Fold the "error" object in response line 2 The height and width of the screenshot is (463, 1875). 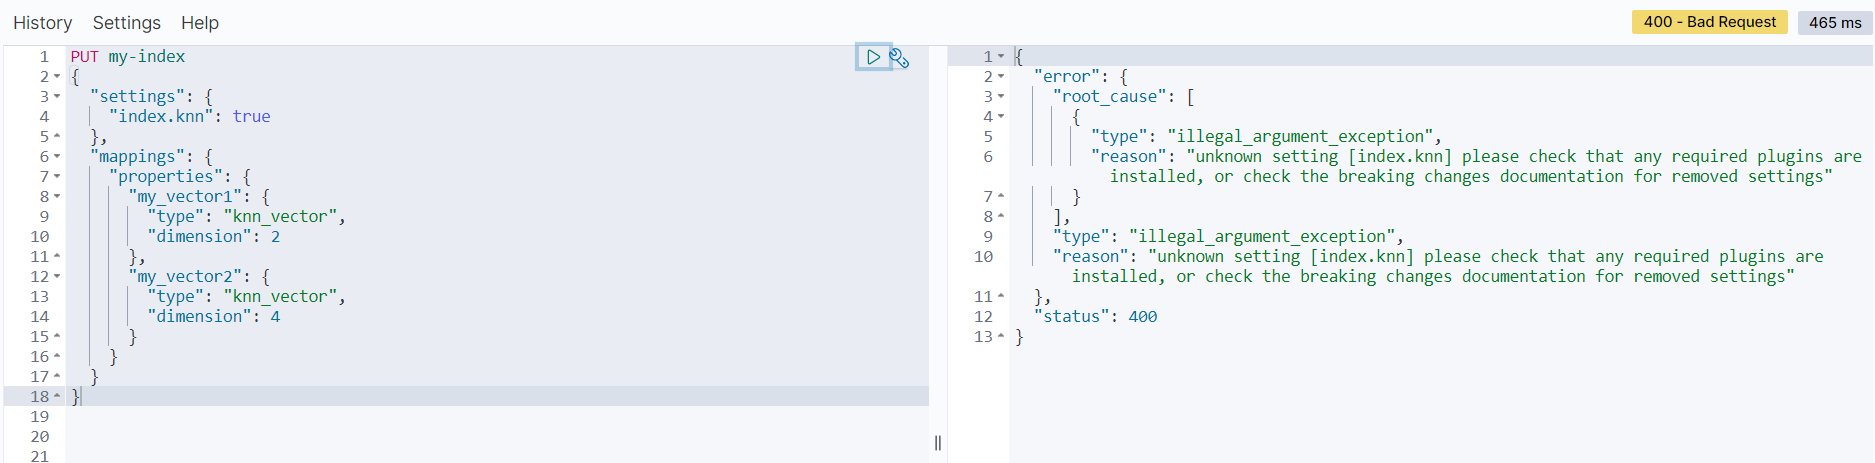point(1001,77)
